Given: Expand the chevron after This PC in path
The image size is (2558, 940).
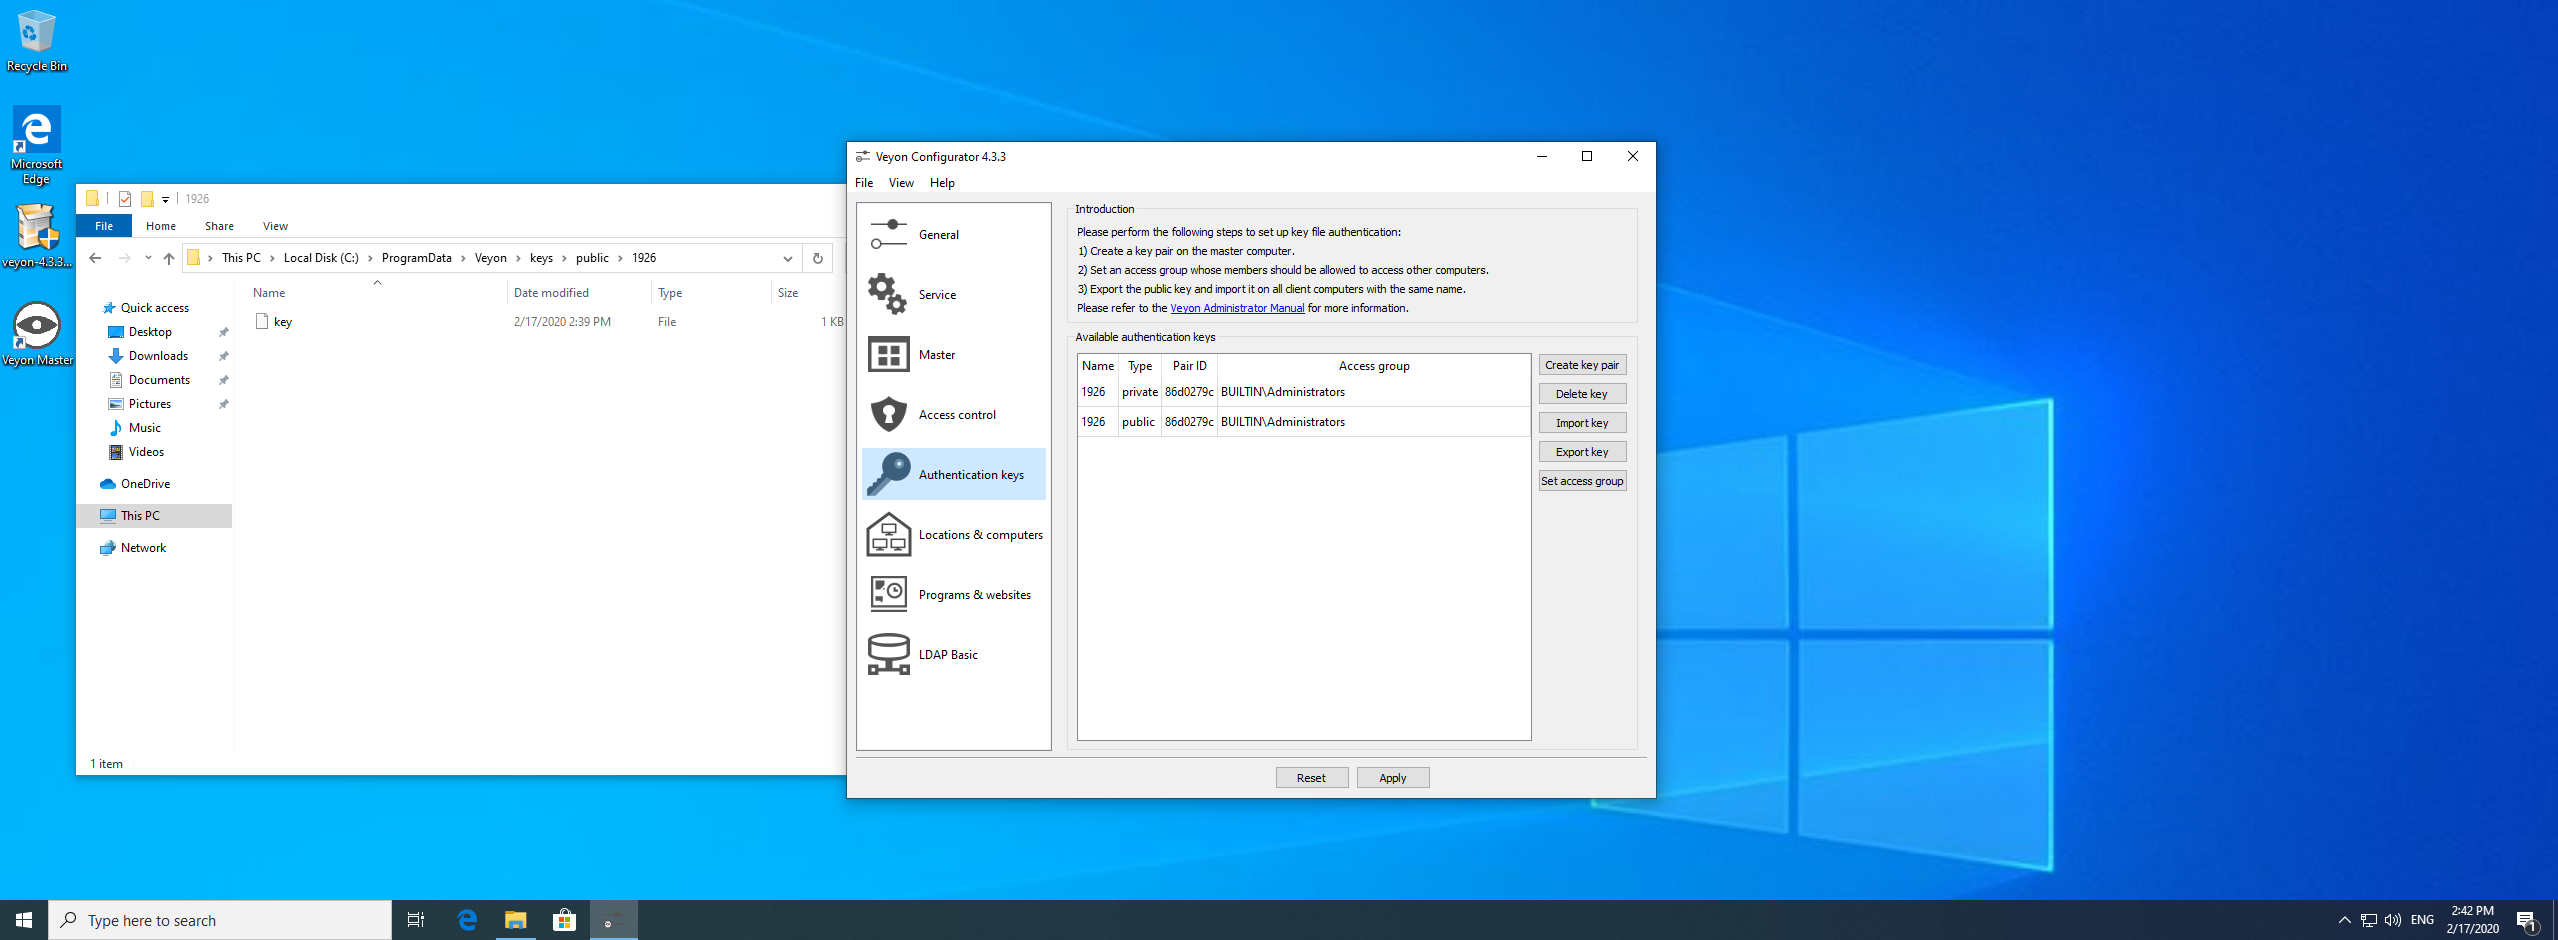Looking at the screenshot, I should tap(272, 258).
